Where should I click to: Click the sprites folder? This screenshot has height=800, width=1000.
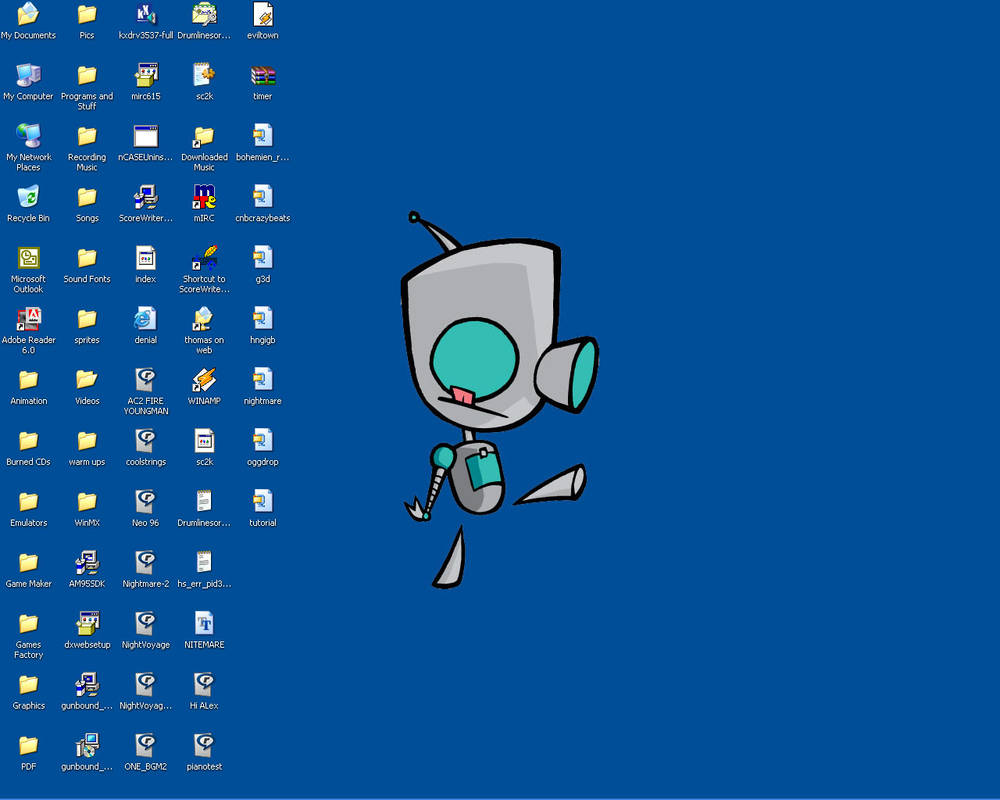pyautogui.click(x=87, y=325)
